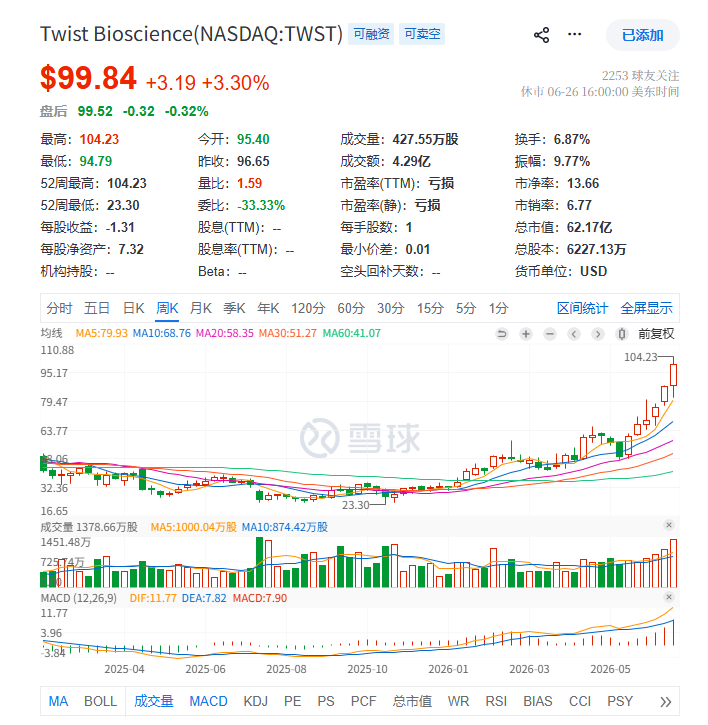Open the three-dots more options menu
Image resolution: width=708 pixels, height=725 pixels.
pos(574,34)
